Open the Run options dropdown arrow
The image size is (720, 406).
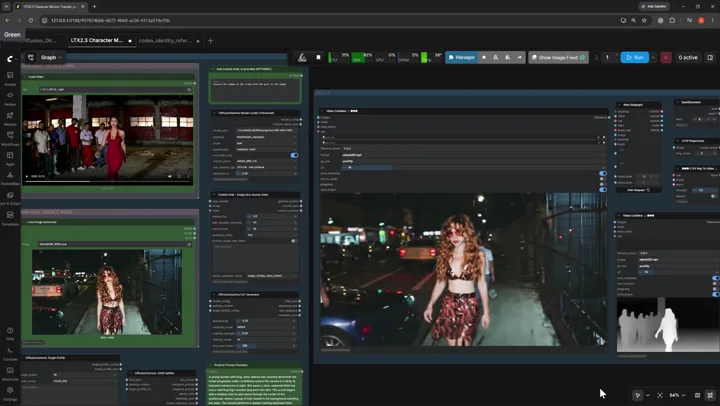click(x=653, y=57)
